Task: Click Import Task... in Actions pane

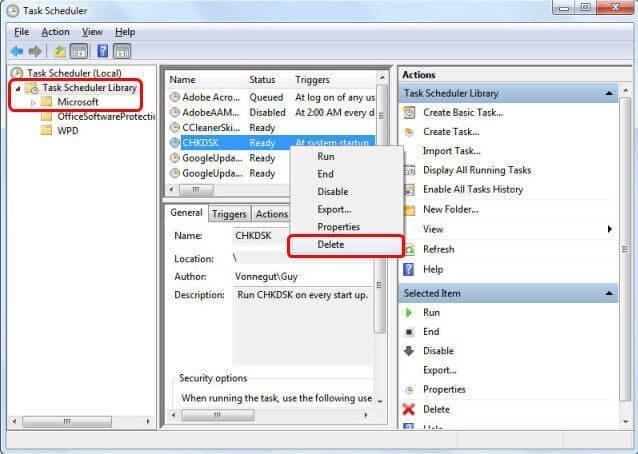Action: (x=452, y=151)
